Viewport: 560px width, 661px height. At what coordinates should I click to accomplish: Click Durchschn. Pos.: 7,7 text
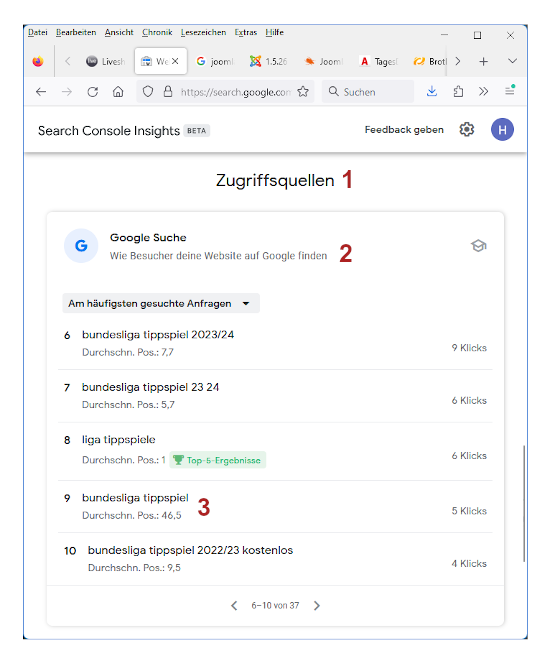coord(128,352)
